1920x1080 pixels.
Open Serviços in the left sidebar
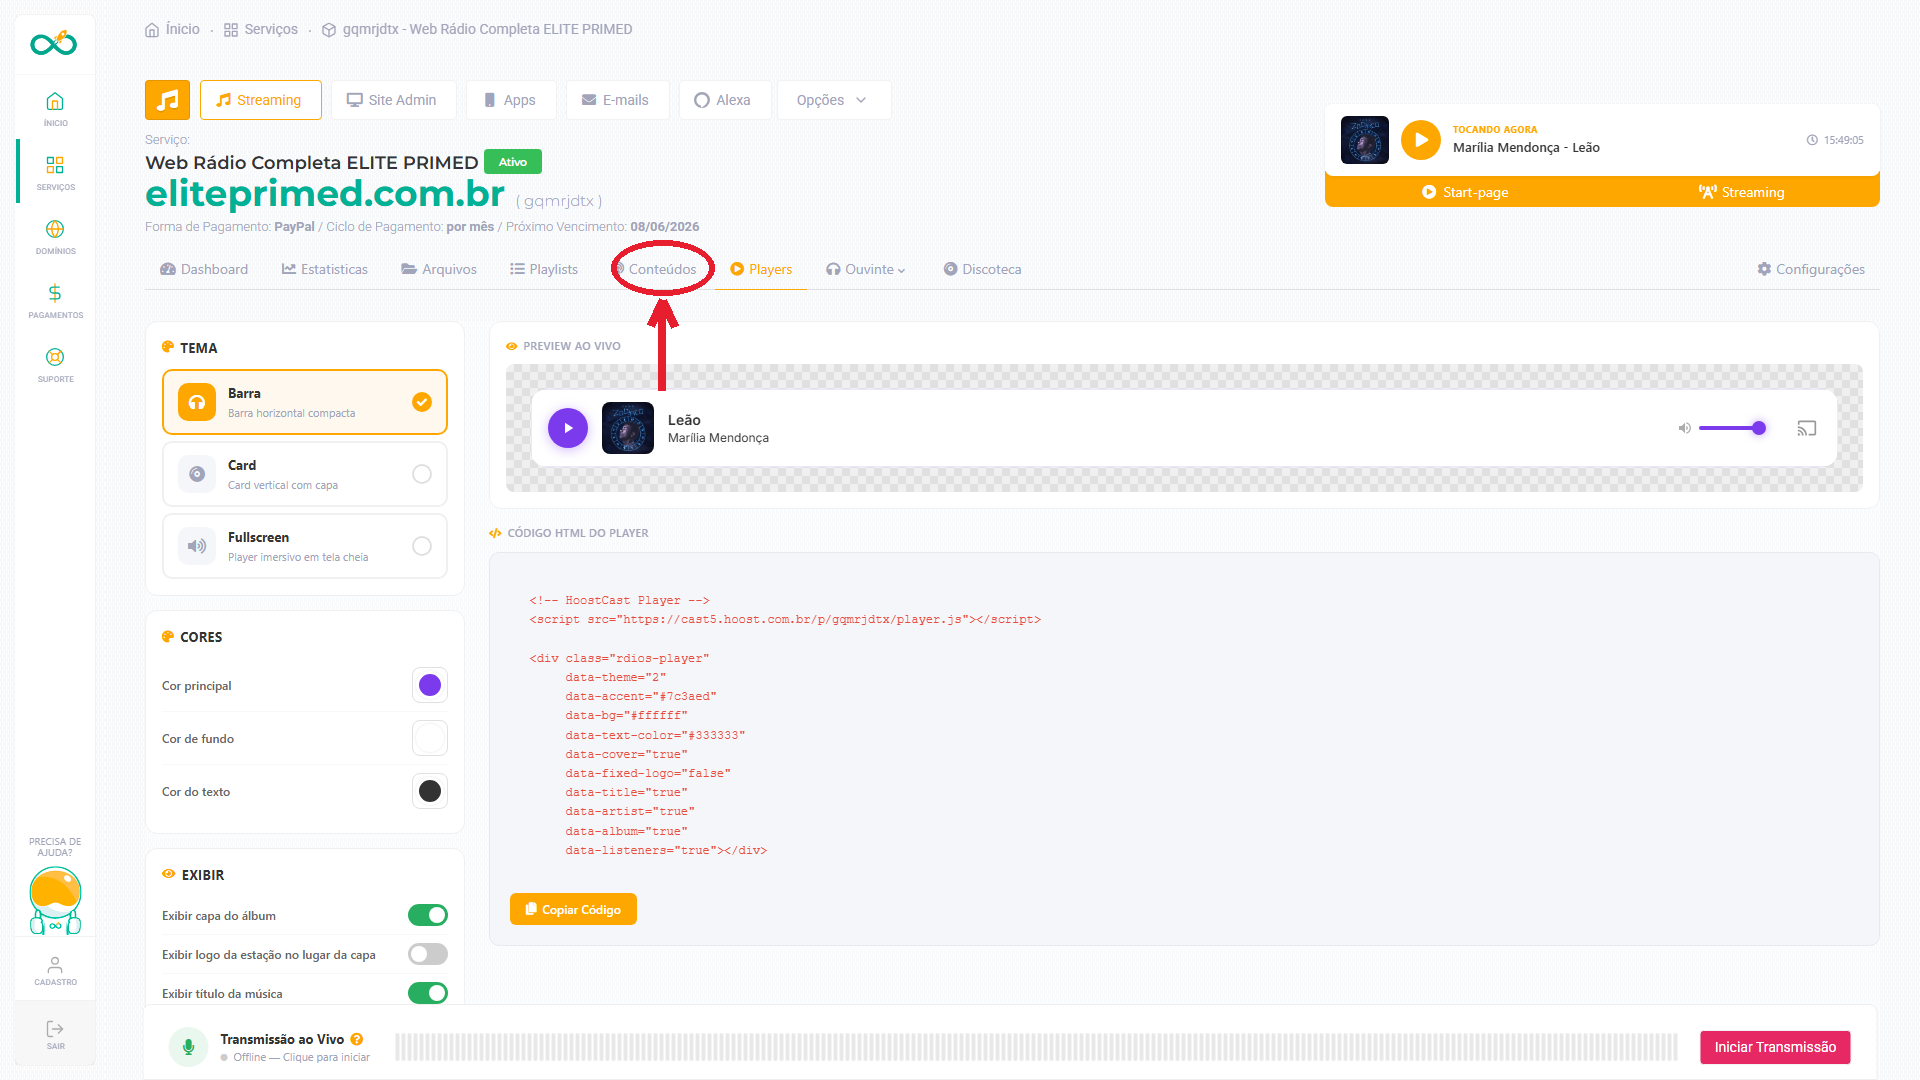tap(55, 172)
